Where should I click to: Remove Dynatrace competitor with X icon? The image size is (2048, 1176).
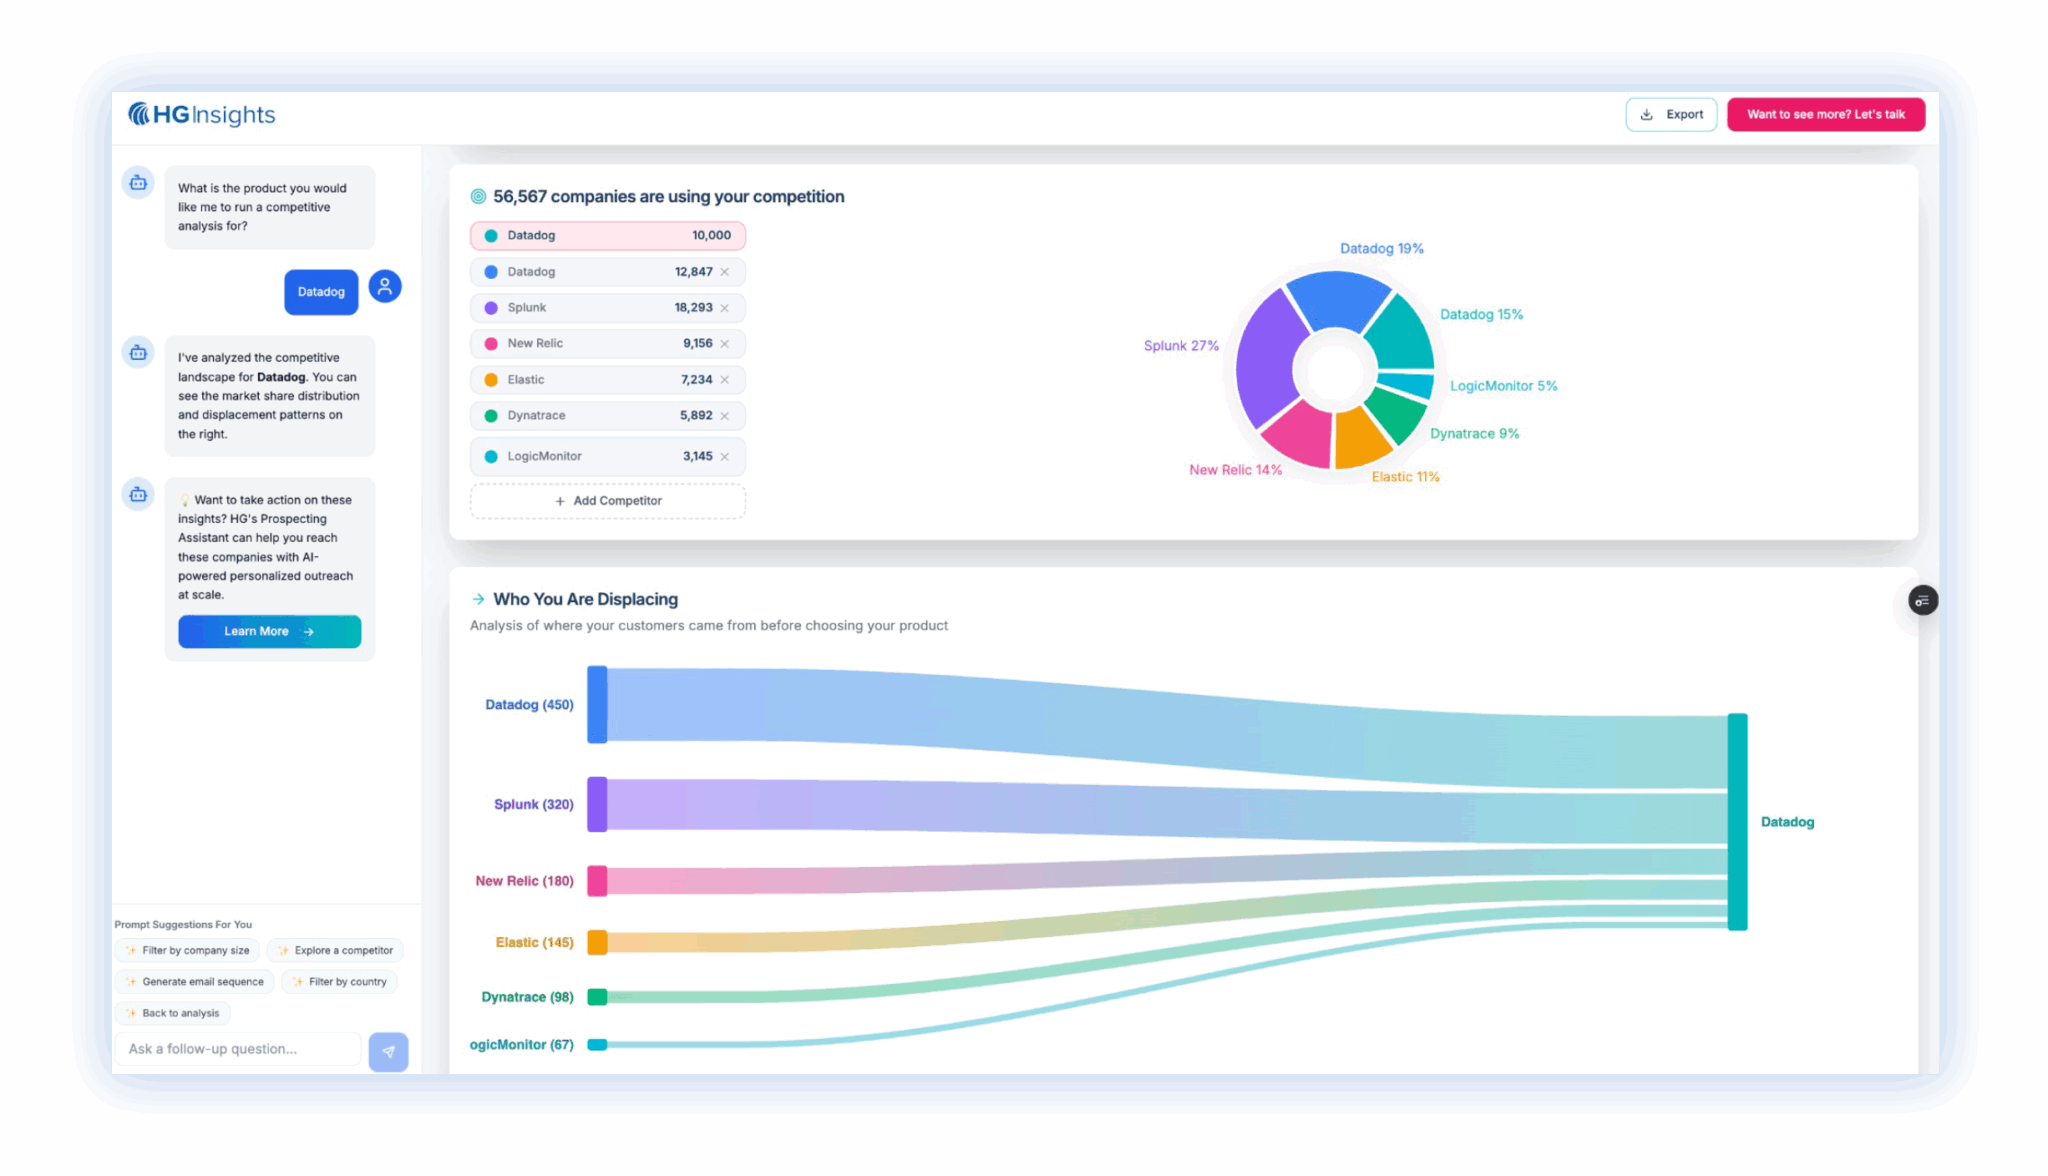pos(725,416)
